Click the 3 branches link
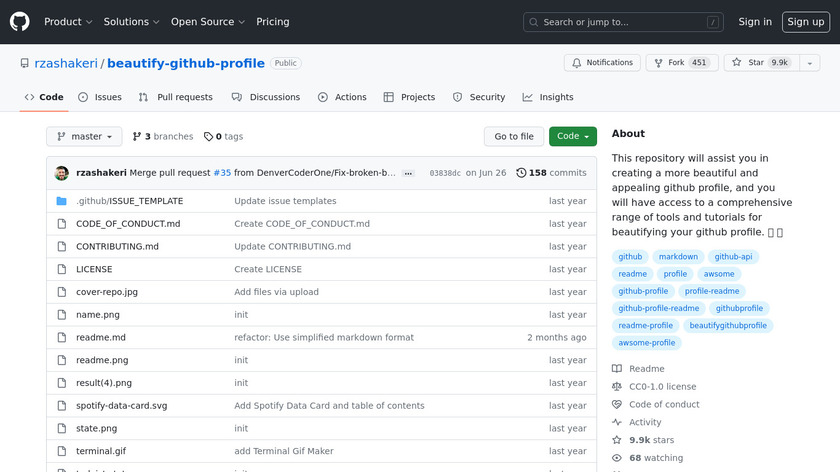The width and height of the screenshot is (840, 472). tap(163, 137)
